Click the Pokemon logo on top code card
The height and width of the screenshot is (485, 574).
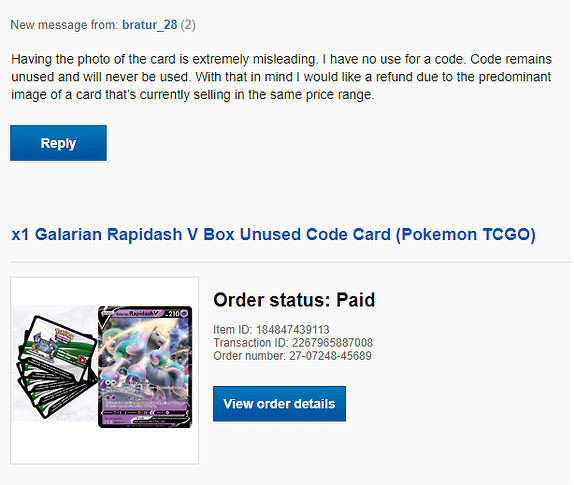click(x=64, y=336)
